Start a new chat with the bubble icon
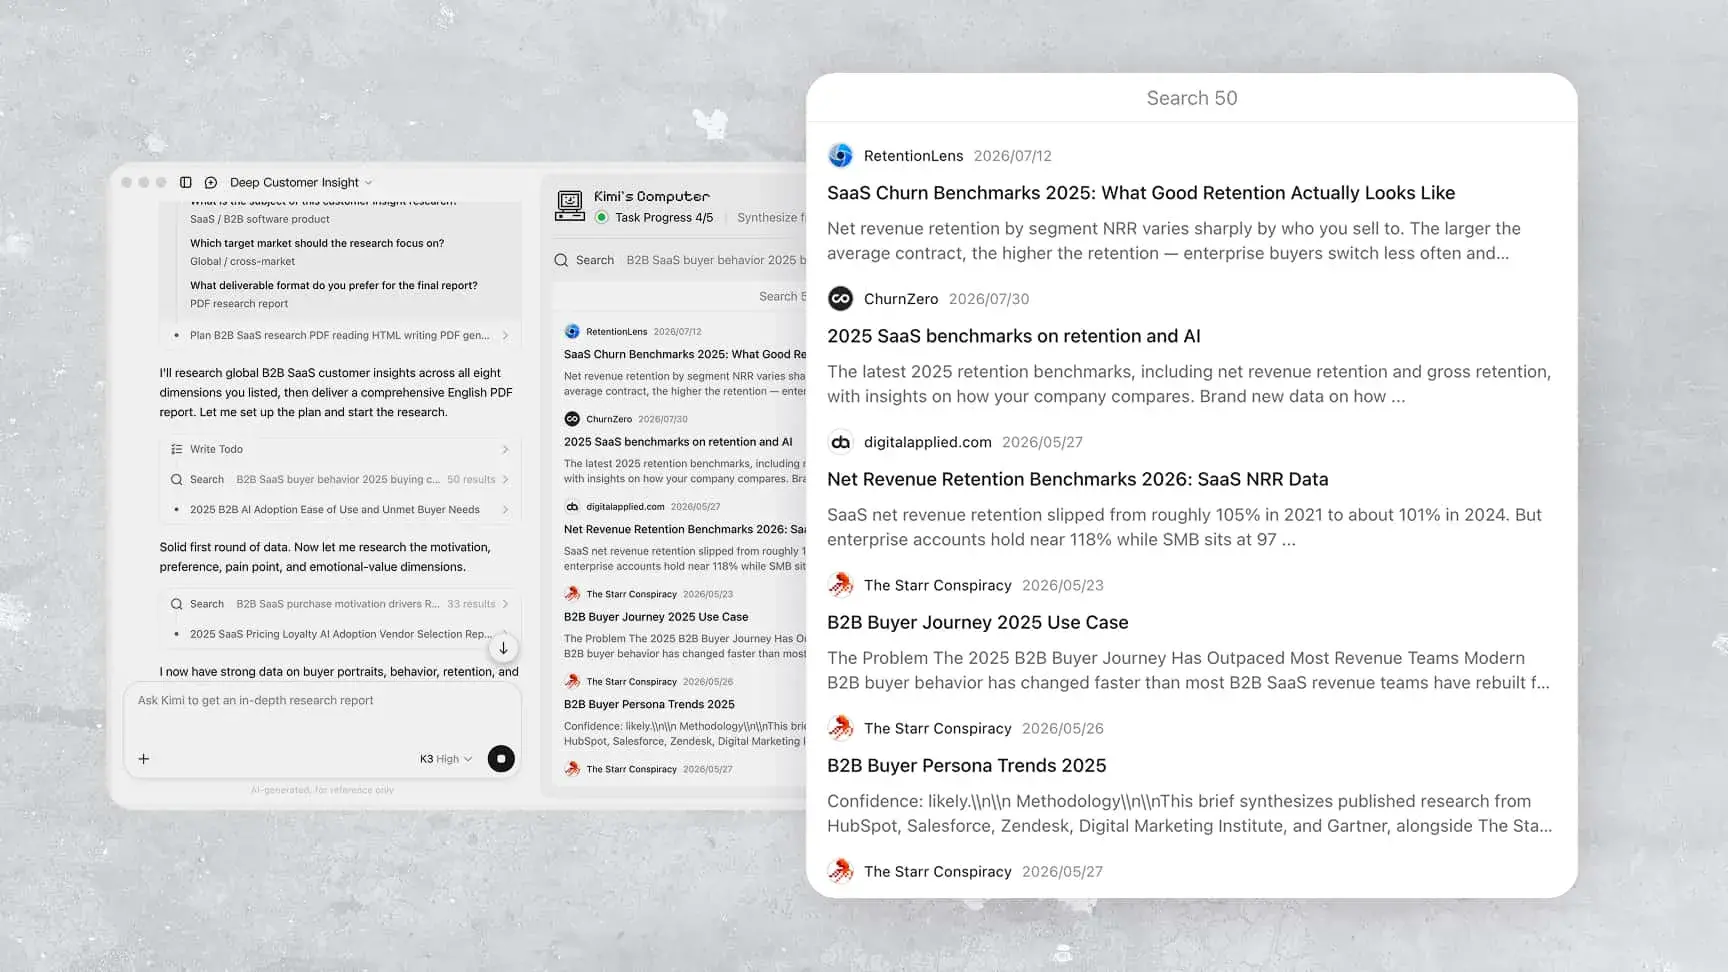The width and height of the screenshot is (1728, 972). (x=211, y=182)
